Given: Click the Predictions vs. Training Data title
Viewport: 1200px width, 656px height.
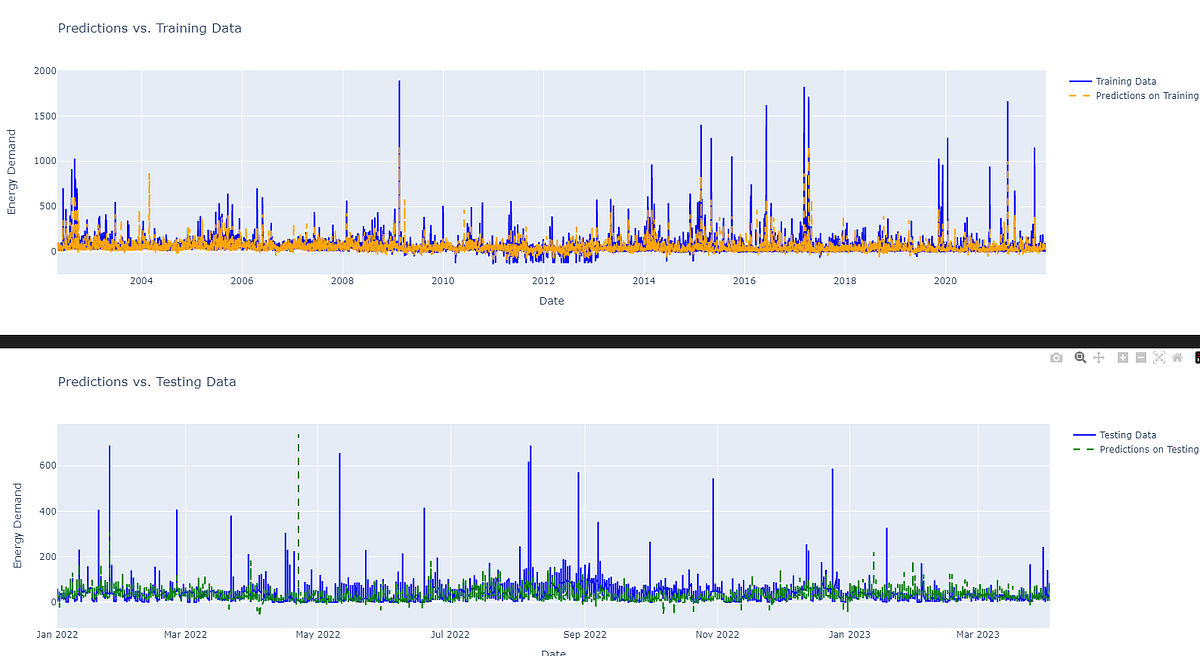Looking at the screenshot, I should (150, 28).
